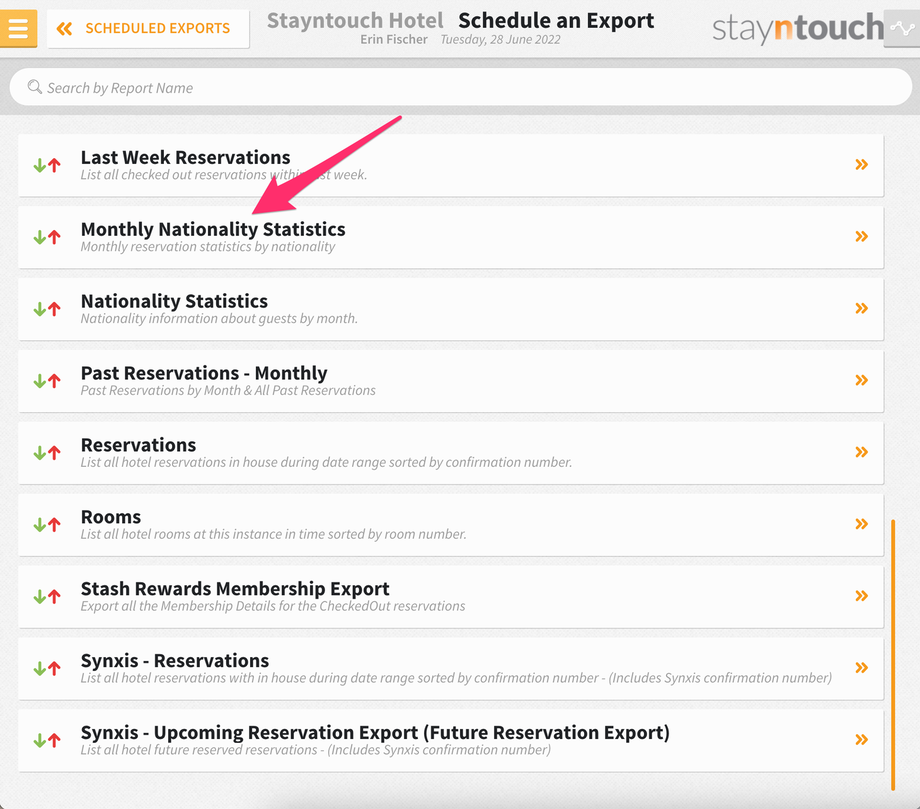920x809 pixels.
Task: Select the Nationality Statistics title
Action: pos(174,301)
